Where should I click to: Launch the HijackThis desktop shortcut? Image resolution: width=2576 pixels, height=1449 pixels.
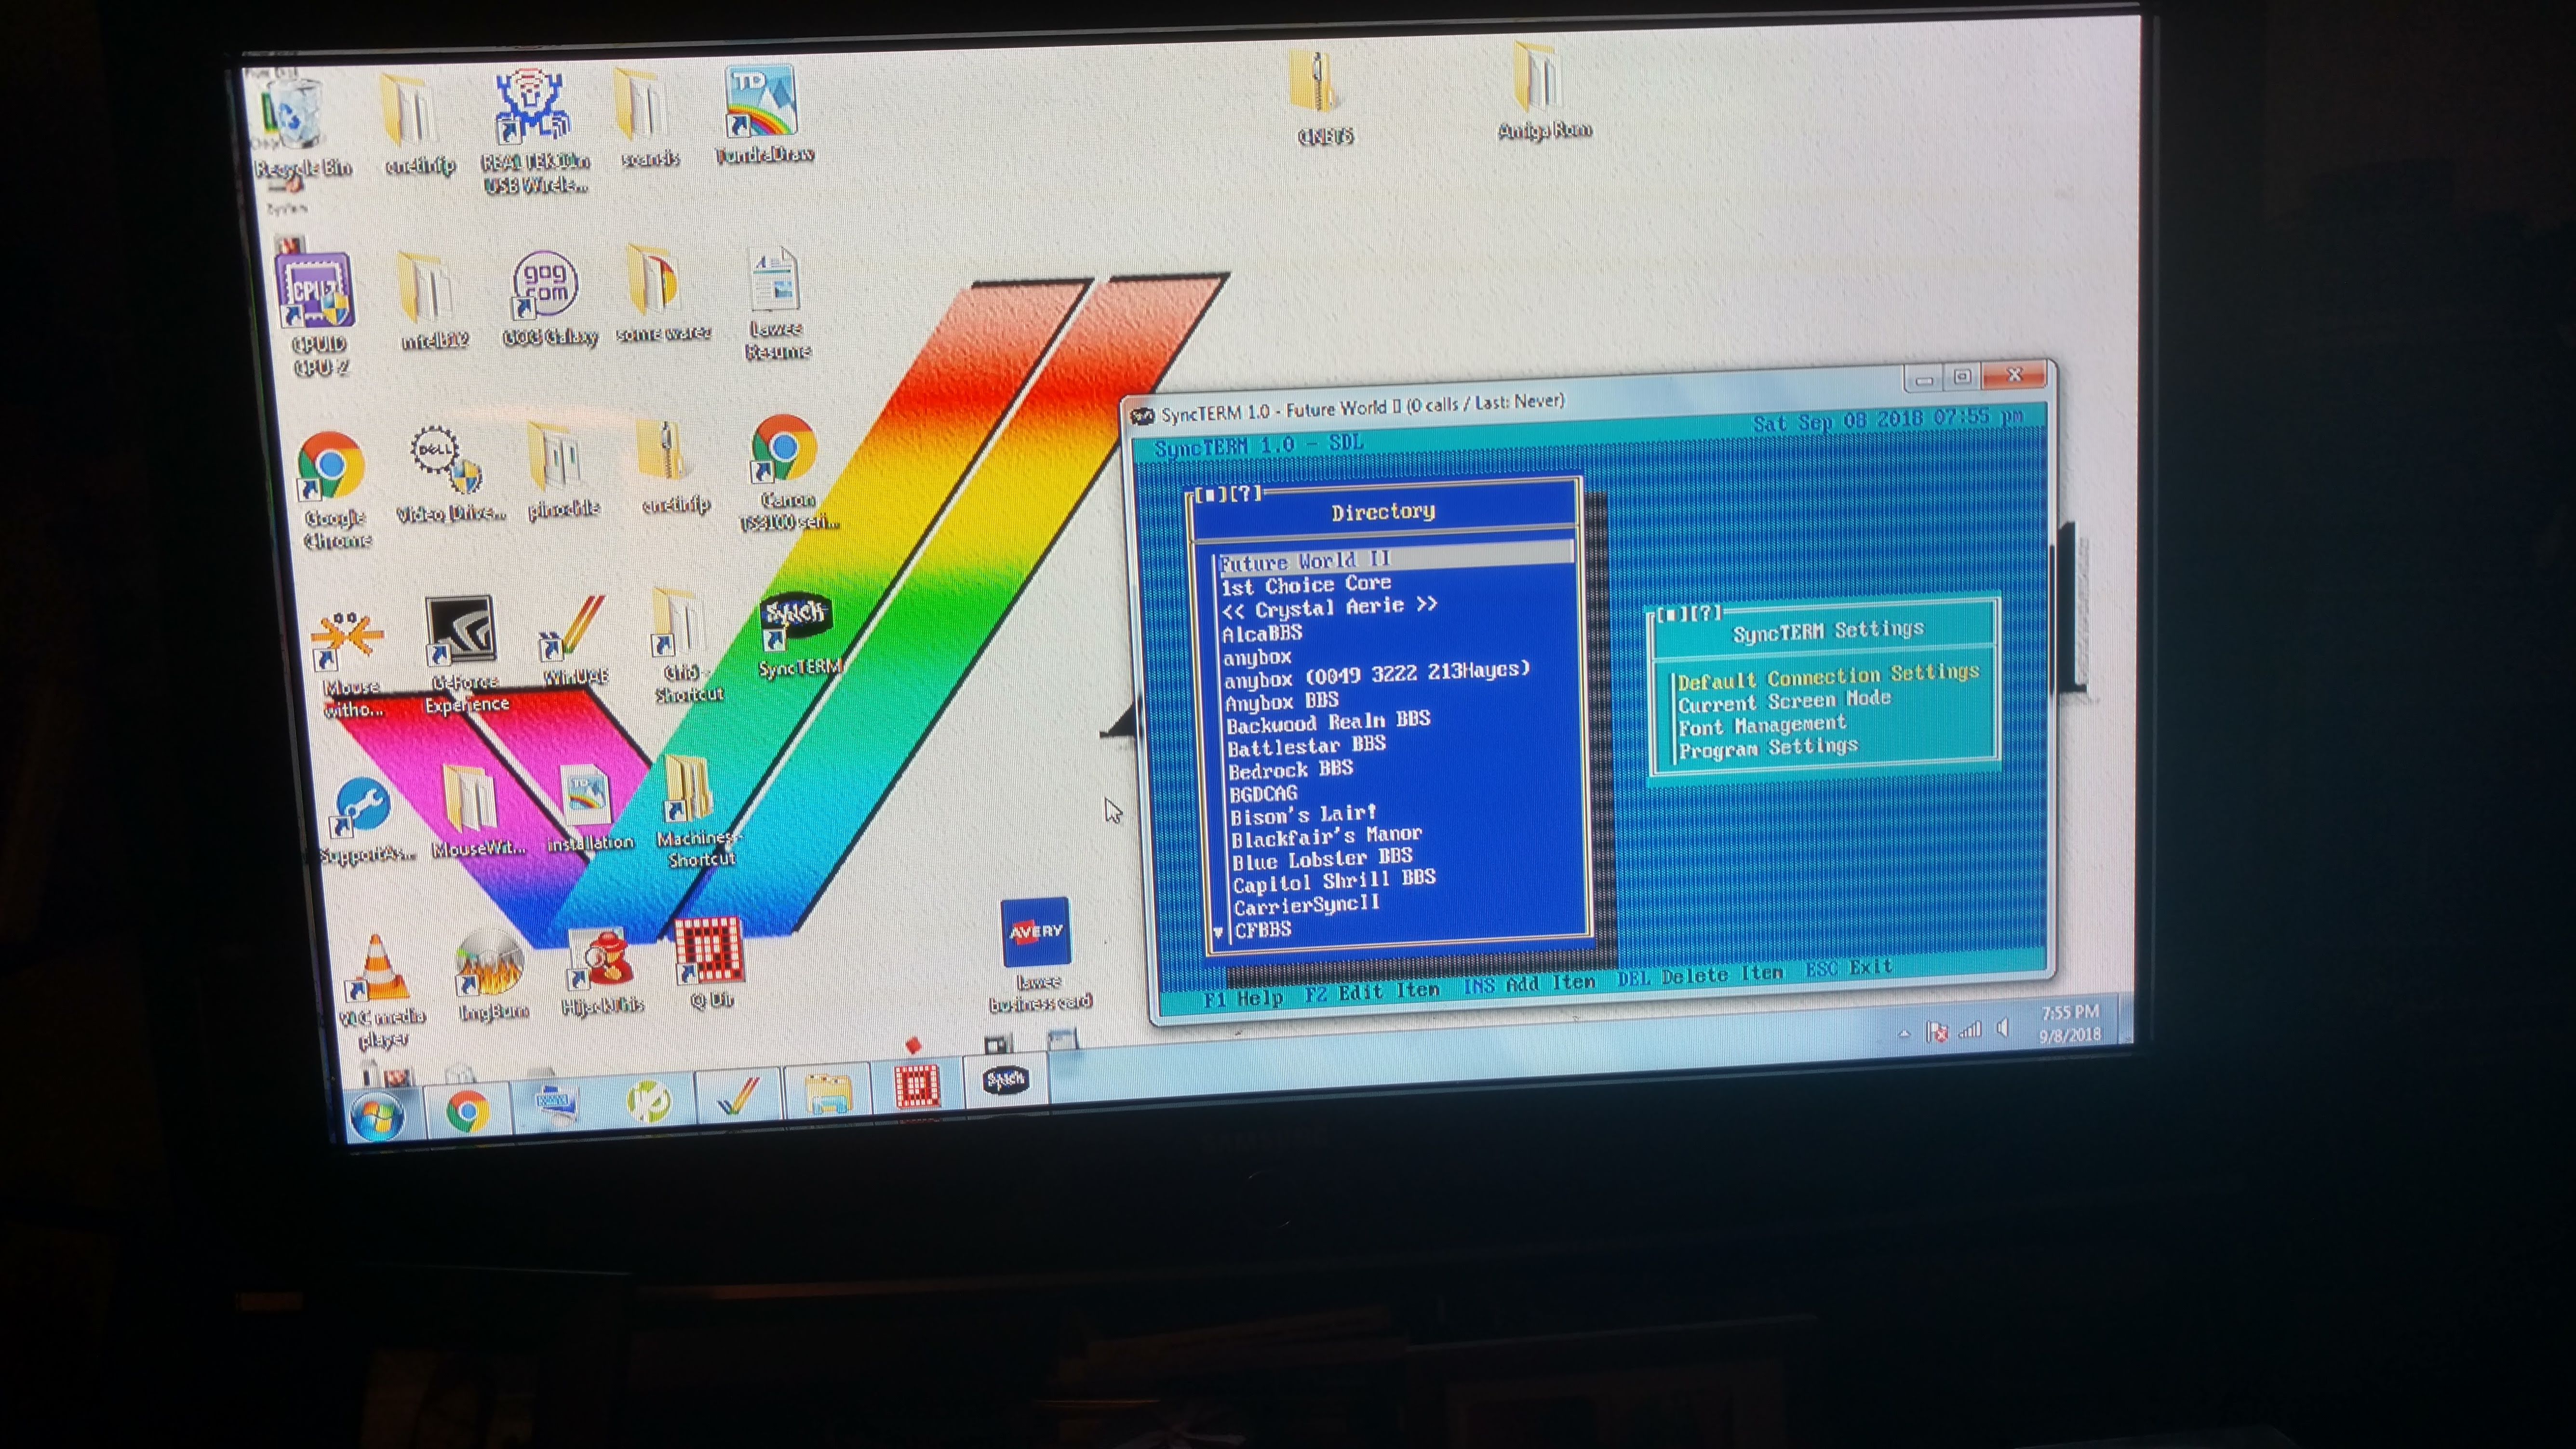tap(602, 970)
